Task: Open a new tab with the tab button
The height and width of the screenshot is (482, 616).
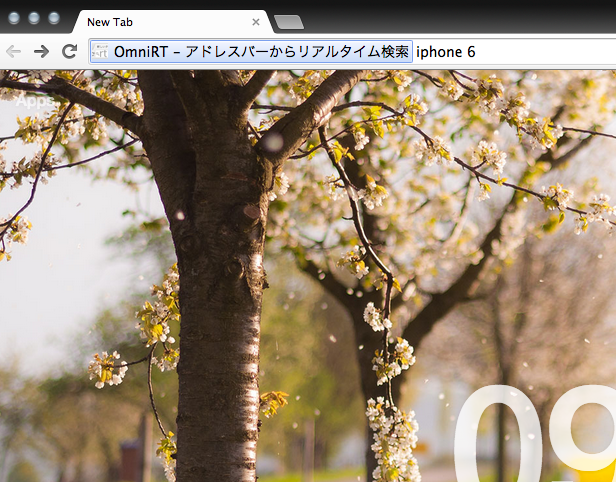Action: (289, 22)
